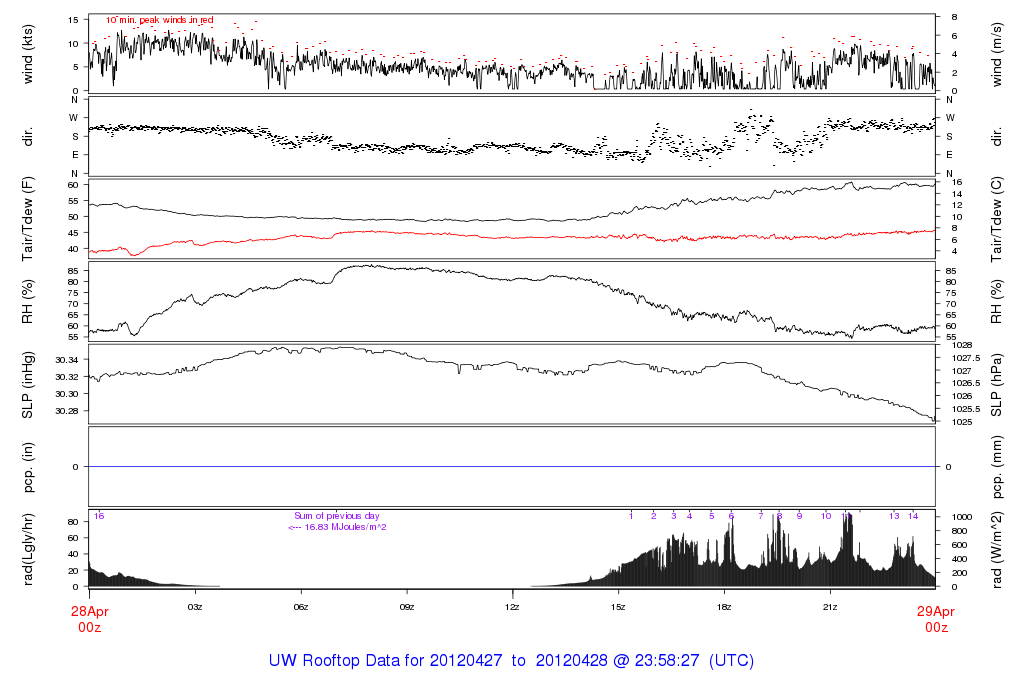Click the left 'rad(Lgly/hr)' axis label
Viewport: 1024px width, 700px height.
[28, 548]
